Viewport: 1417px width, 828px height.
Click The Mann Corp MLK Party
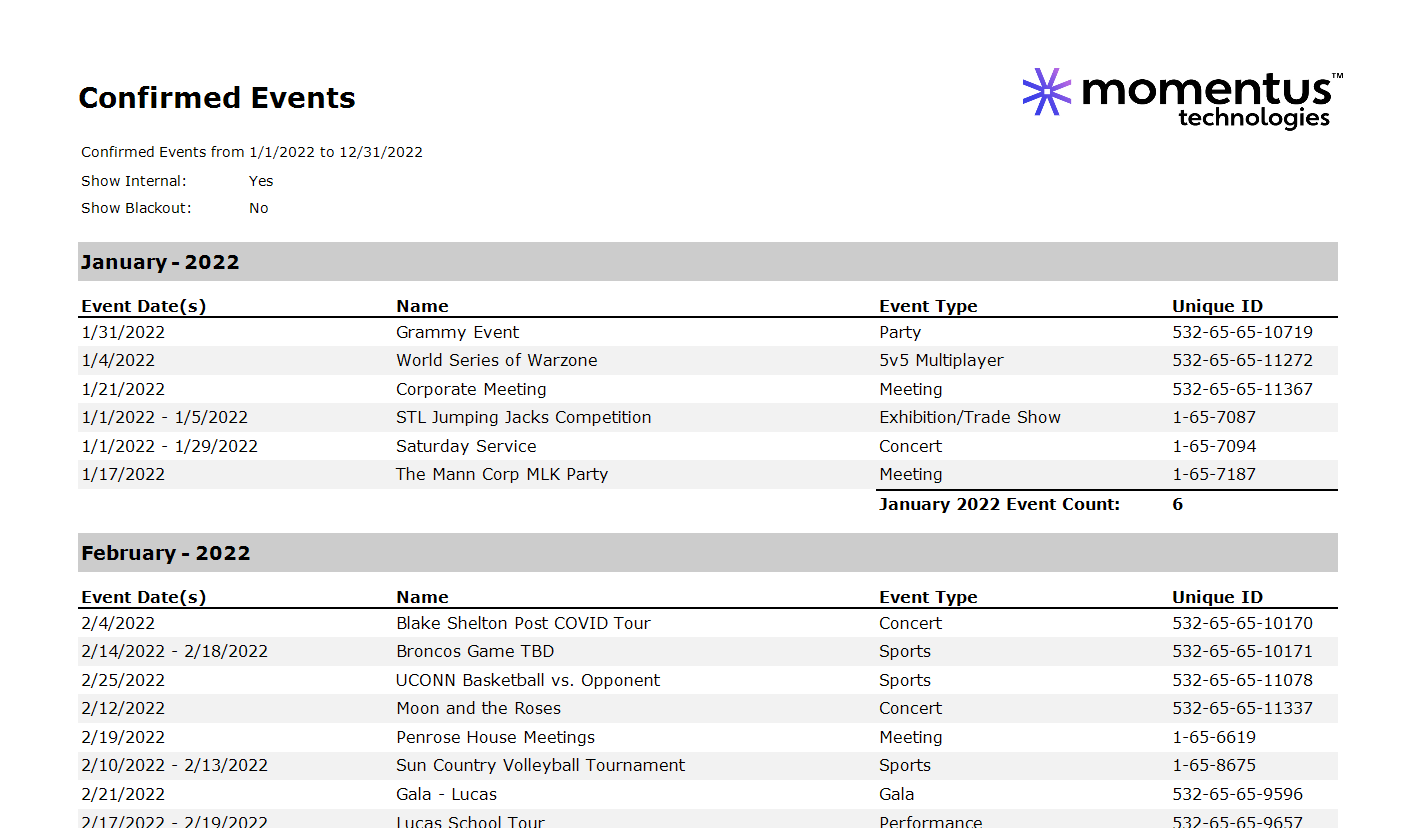click(x=502, y=474)
